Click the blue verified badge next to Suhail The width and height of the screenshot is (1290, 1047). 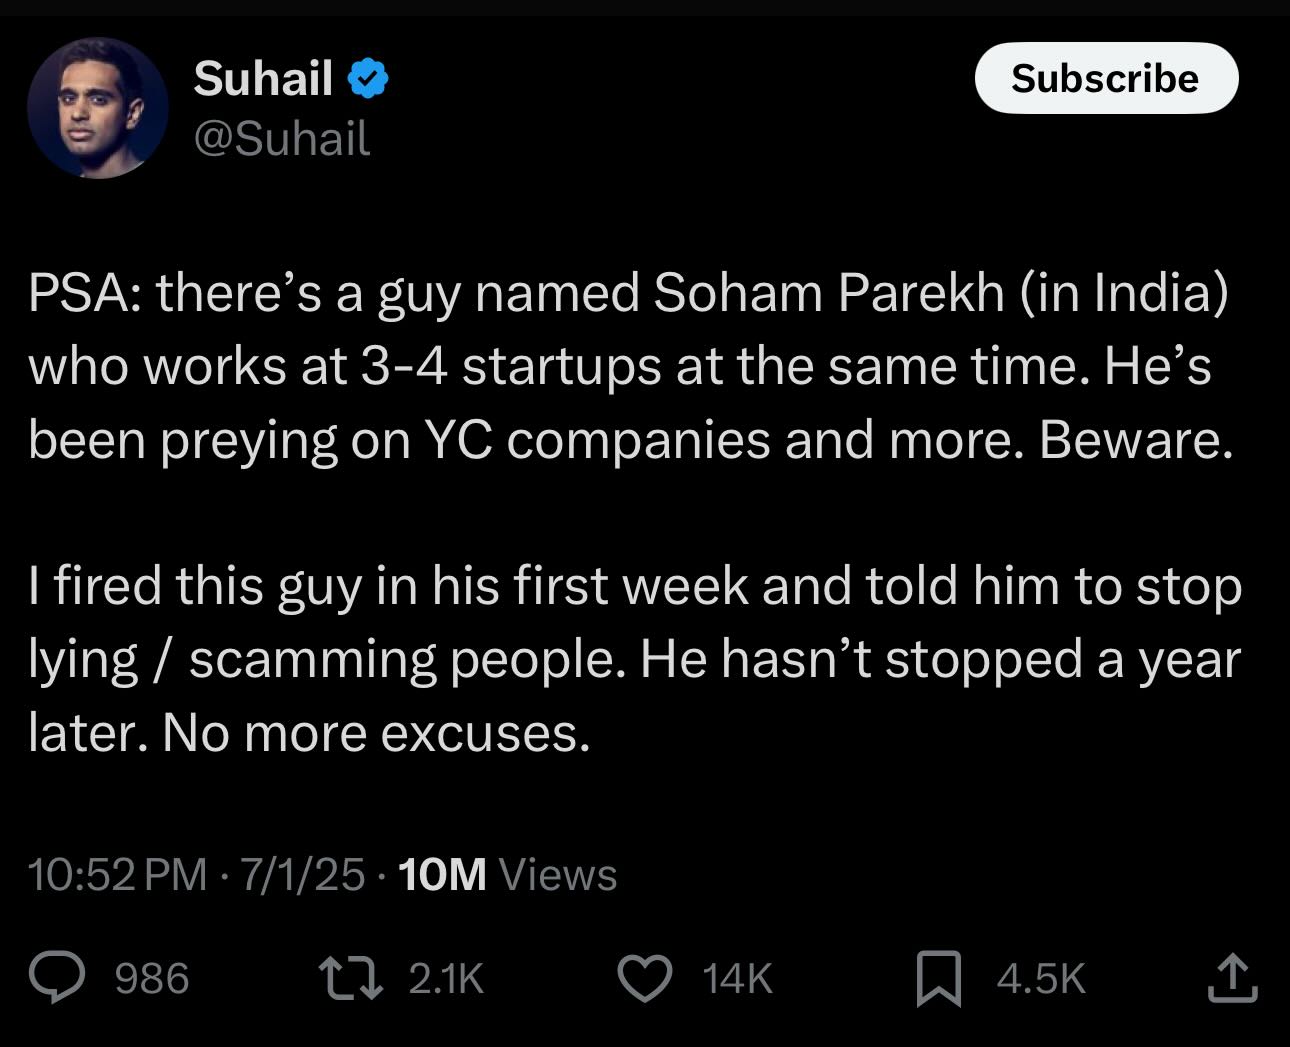[368, 79]
